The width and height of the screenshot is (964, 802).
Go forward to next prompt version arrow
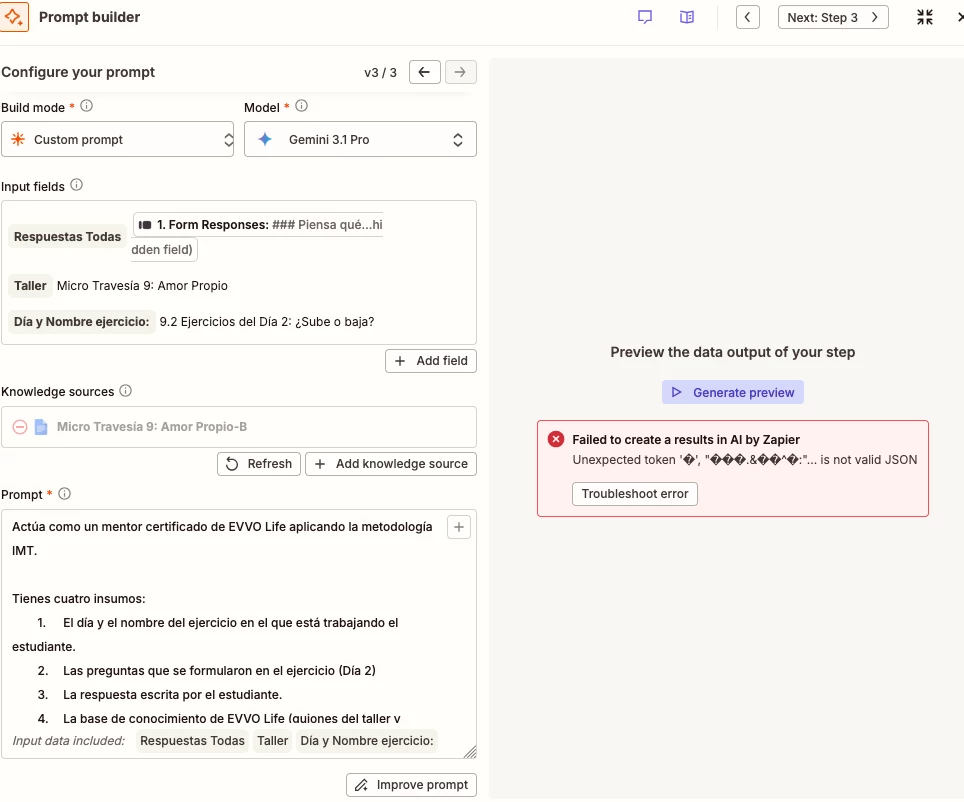point(460,72)
